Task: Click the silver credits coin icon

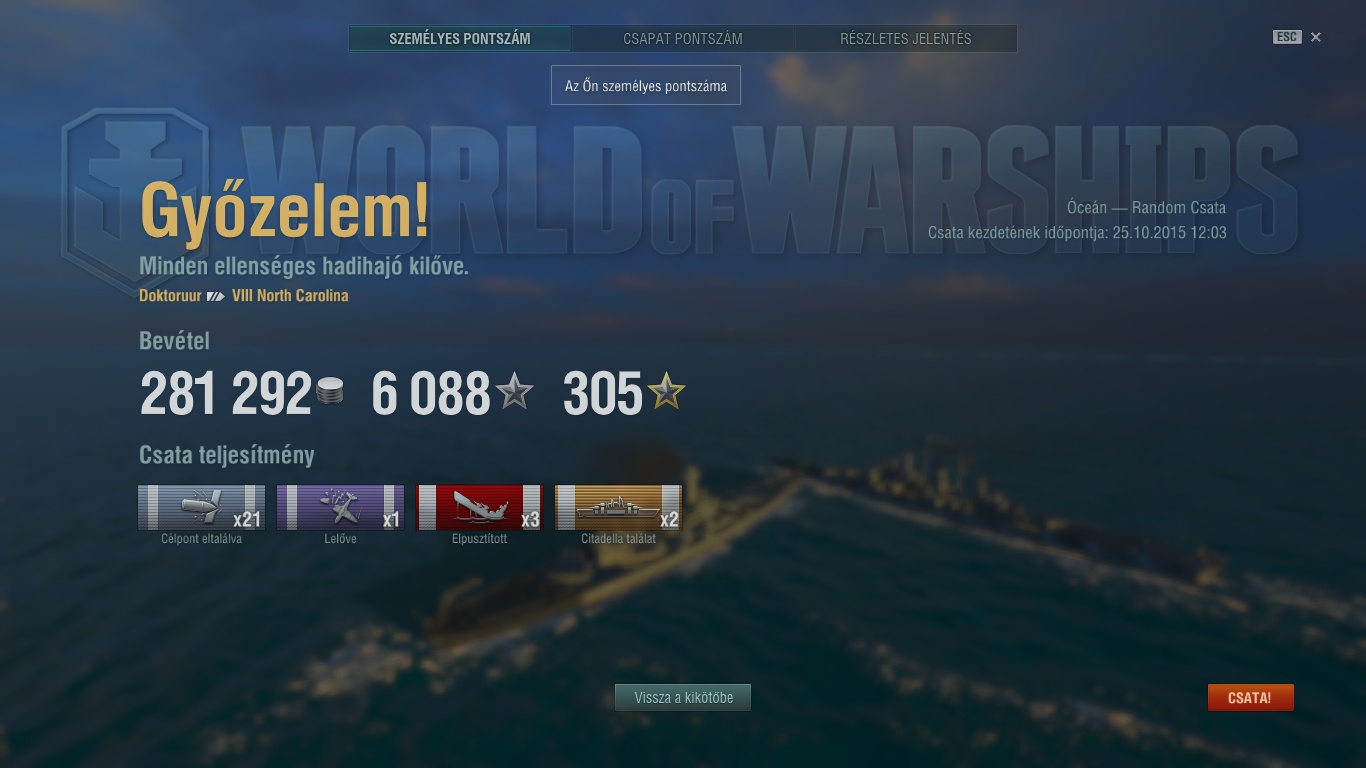Action: (330, 391)
